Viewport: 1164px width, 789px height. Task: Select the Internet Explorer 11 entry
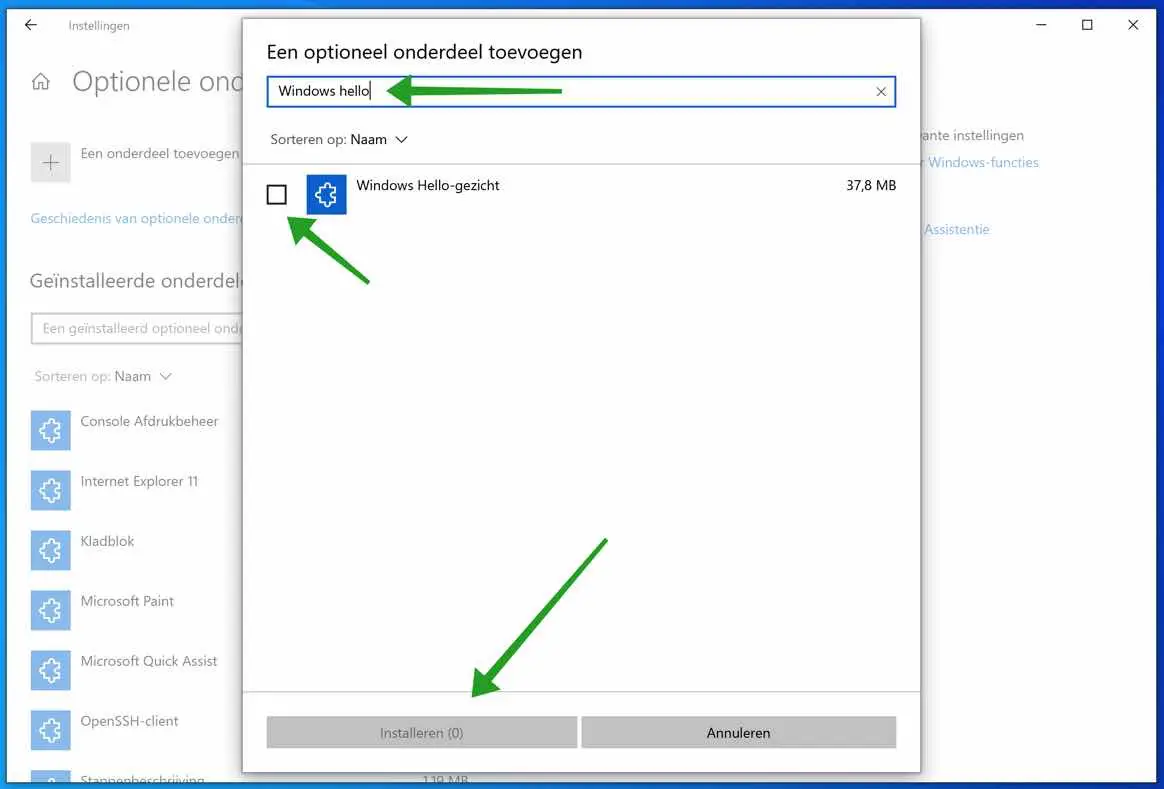pos(139,481)
